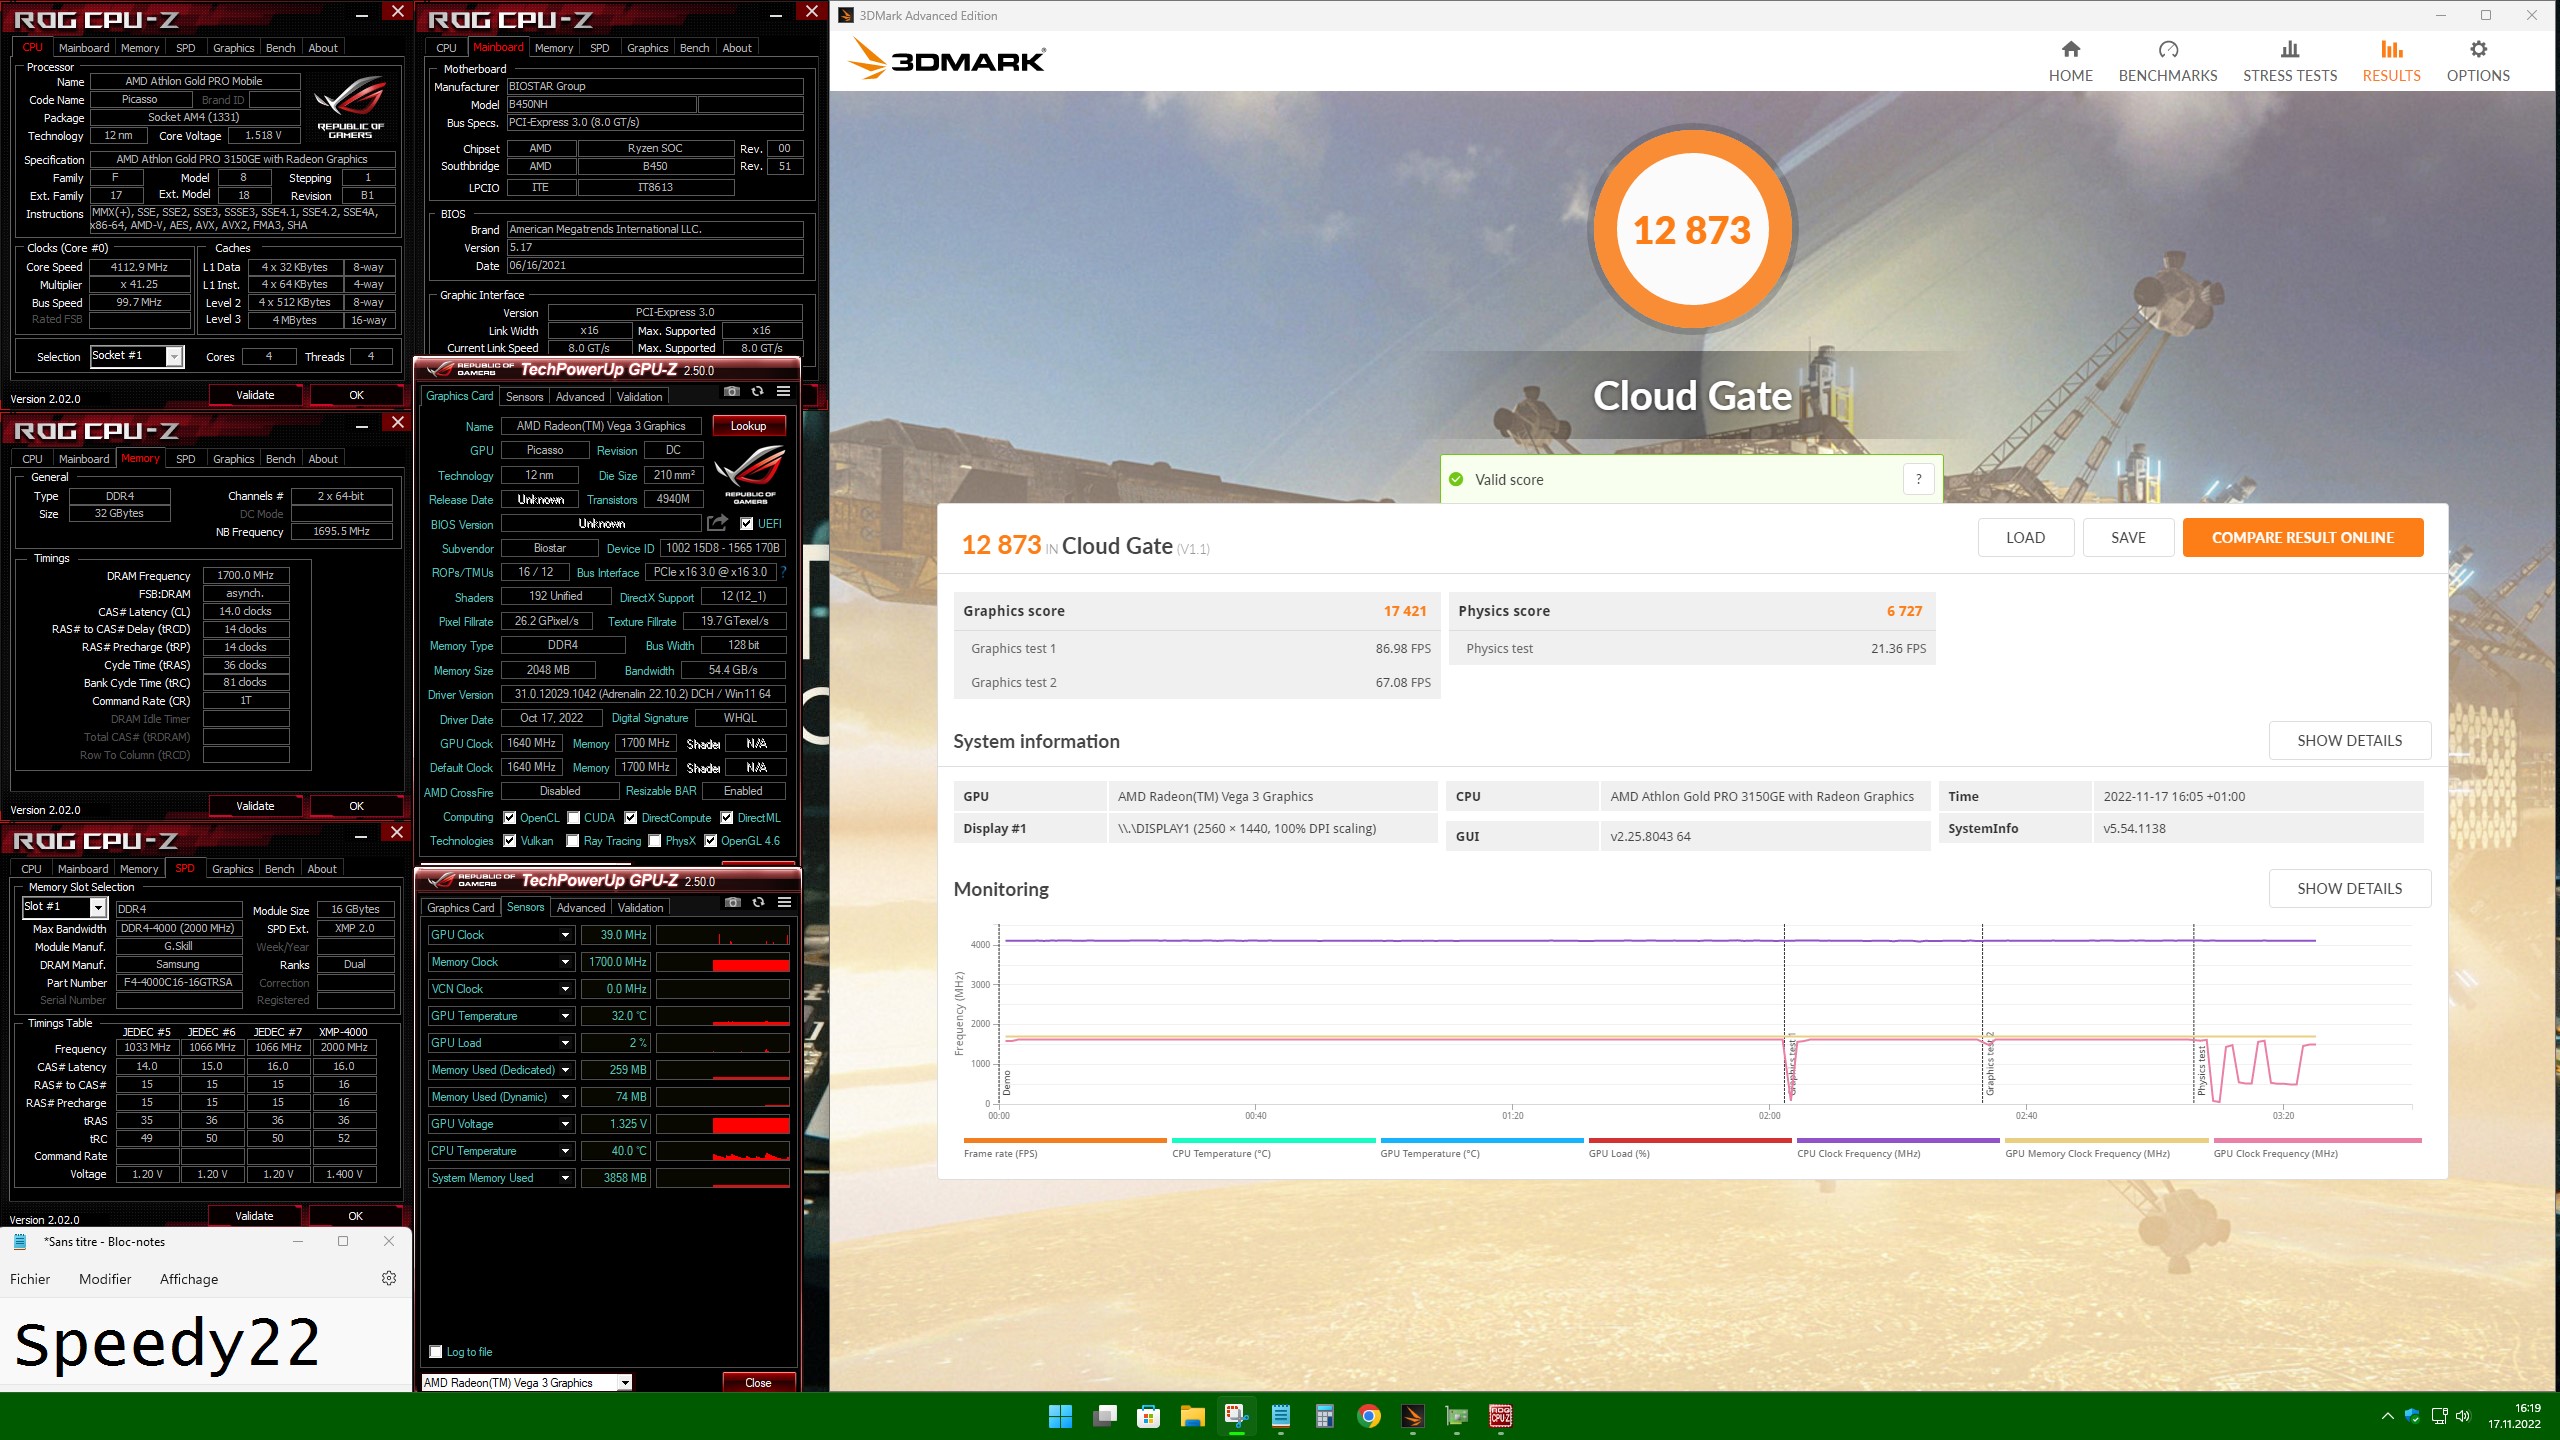Open the GPU Temperature sensor dropdown
Screen dimensions: 2560x1440
[566, 1016]
